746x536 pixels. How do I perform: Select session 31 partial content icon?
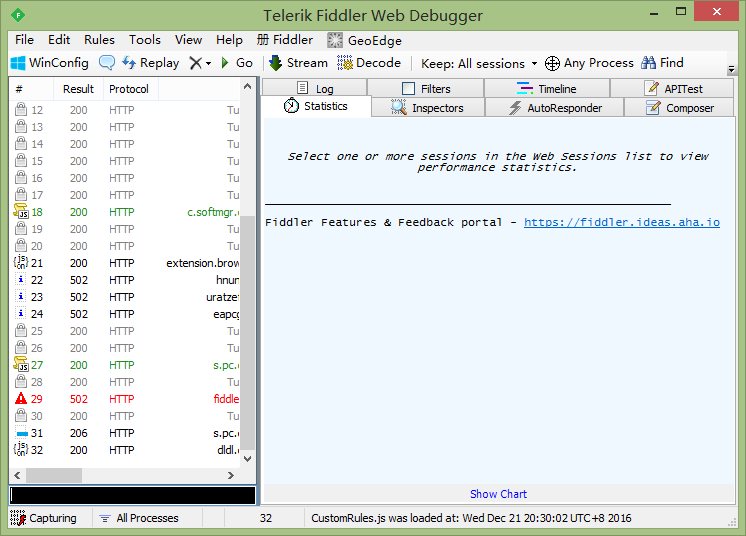pos(22,433)
